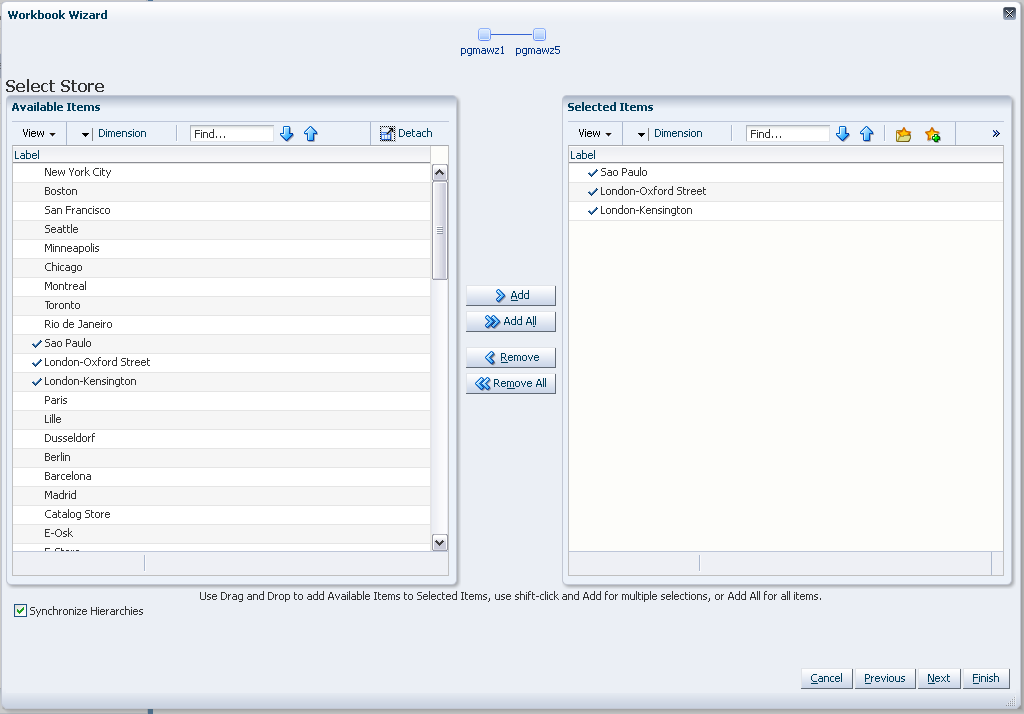Click Find Previous arrow in Available Items

[311, 134]
